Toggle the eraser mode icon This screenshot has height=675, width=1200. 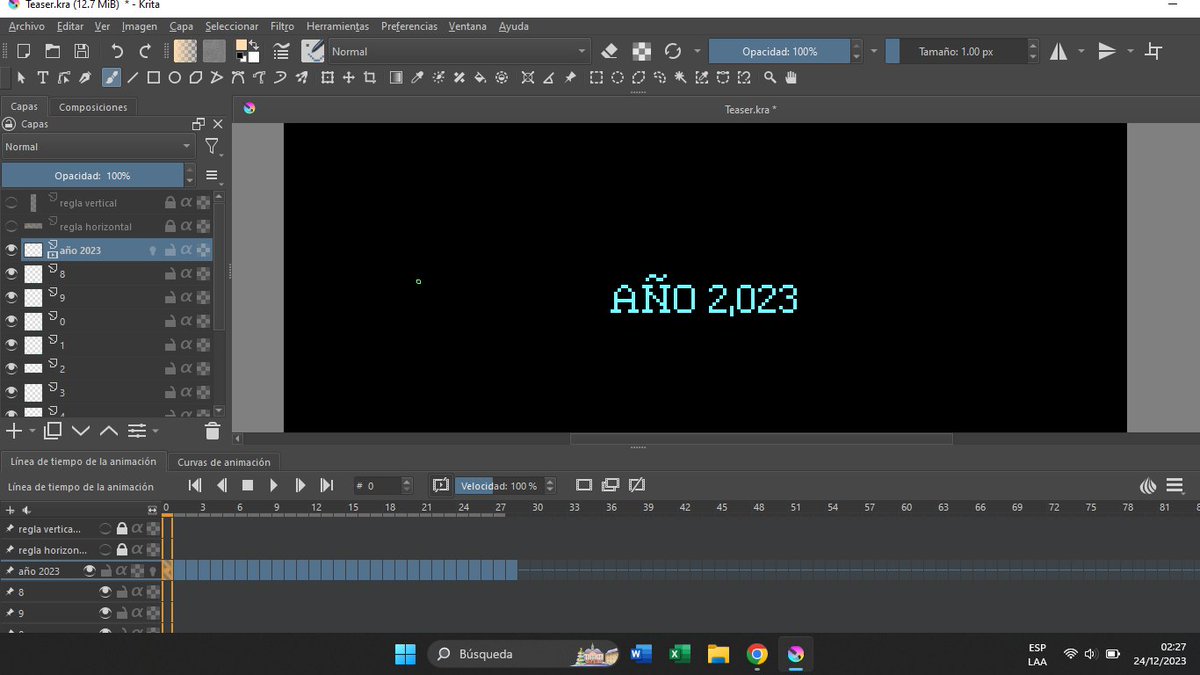610,51
